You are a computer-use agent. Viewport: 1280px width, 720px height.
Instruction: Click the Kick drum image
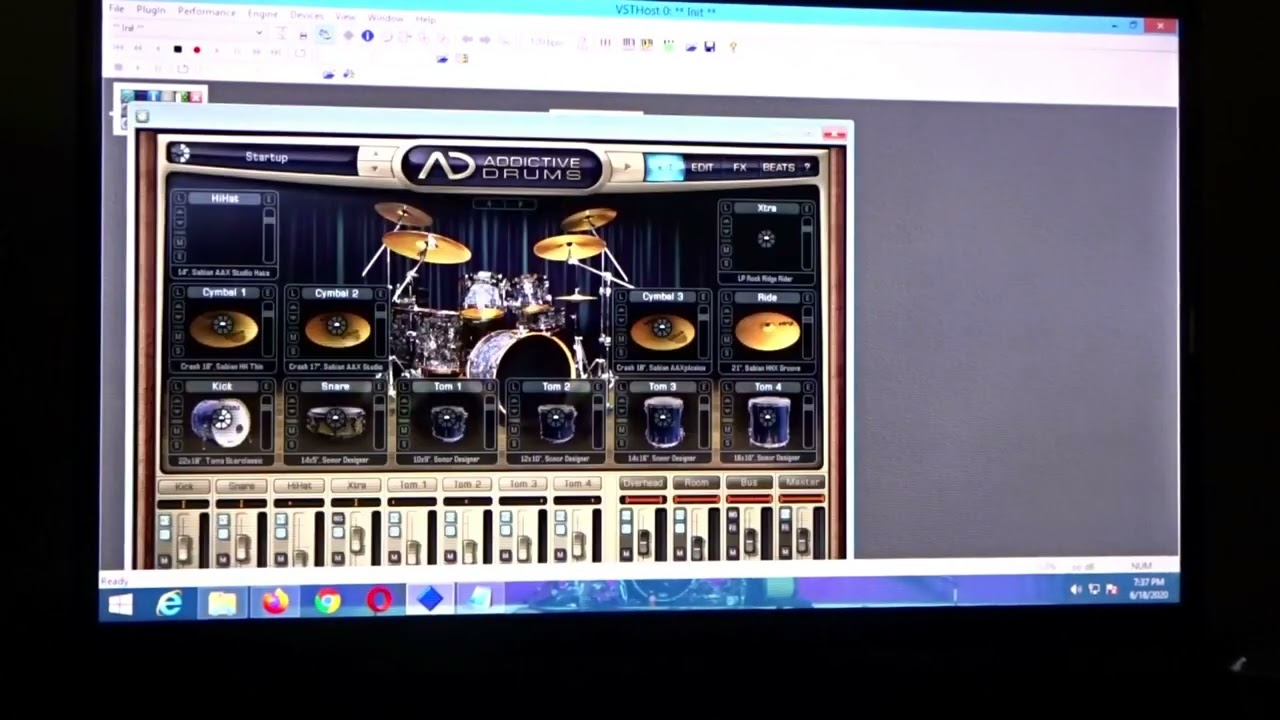[x=220, y=423]
